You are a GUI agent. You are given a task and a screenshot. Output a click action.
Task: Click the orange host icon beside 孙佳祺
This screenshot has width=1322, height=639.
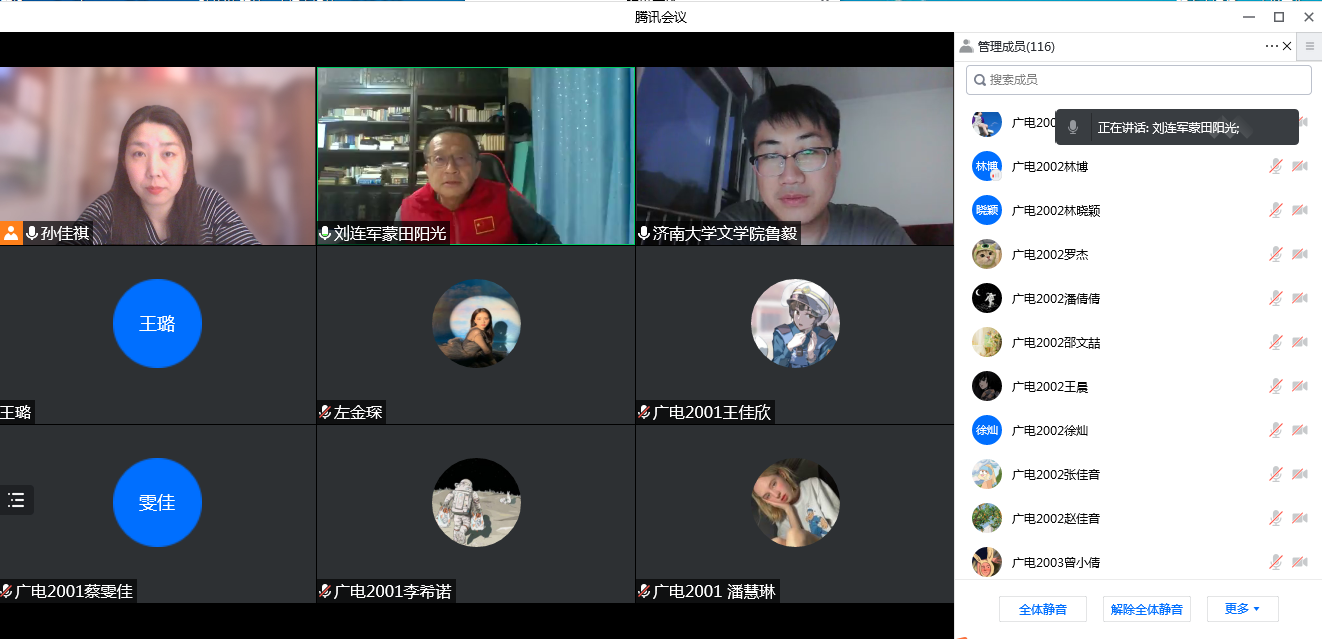tap(11, 233)
